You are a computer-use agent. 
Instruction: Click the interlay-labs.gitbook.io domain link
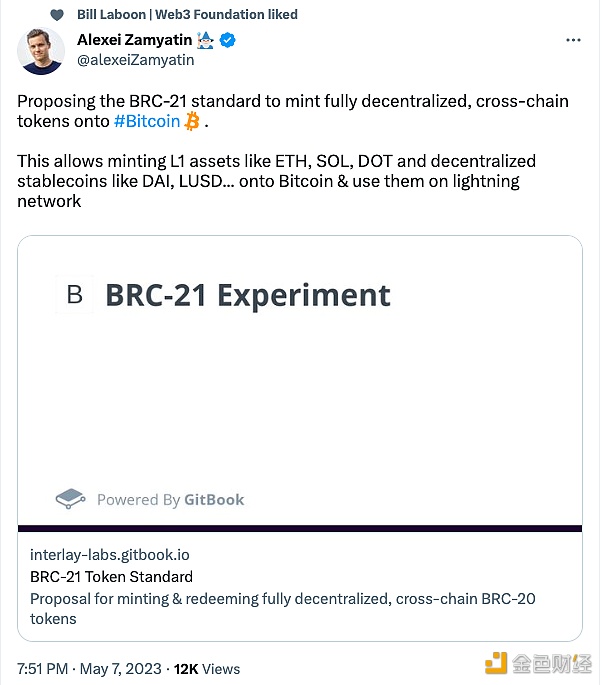tap(110, 555)
